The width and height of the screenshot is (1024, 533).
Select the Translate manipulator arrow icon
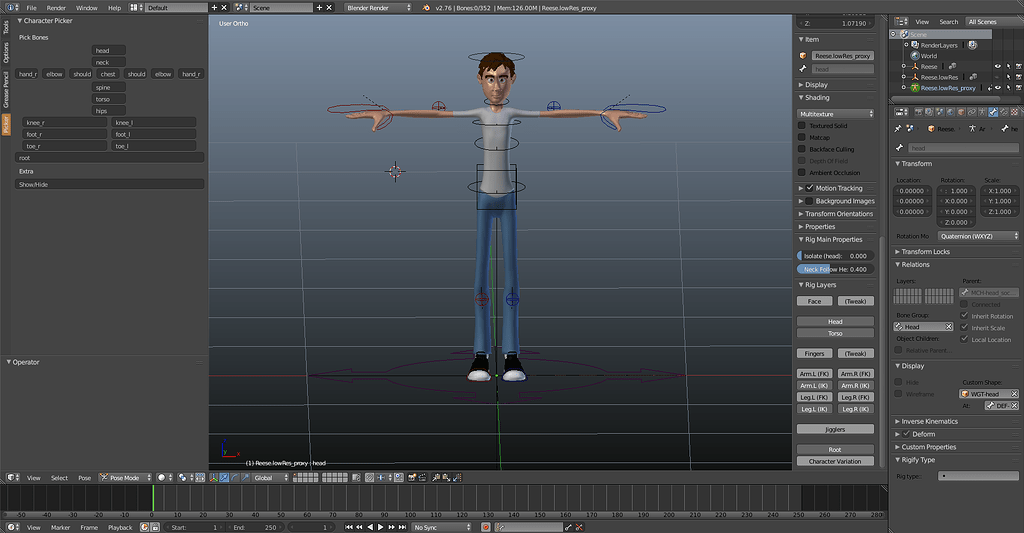tap(224, 477)
